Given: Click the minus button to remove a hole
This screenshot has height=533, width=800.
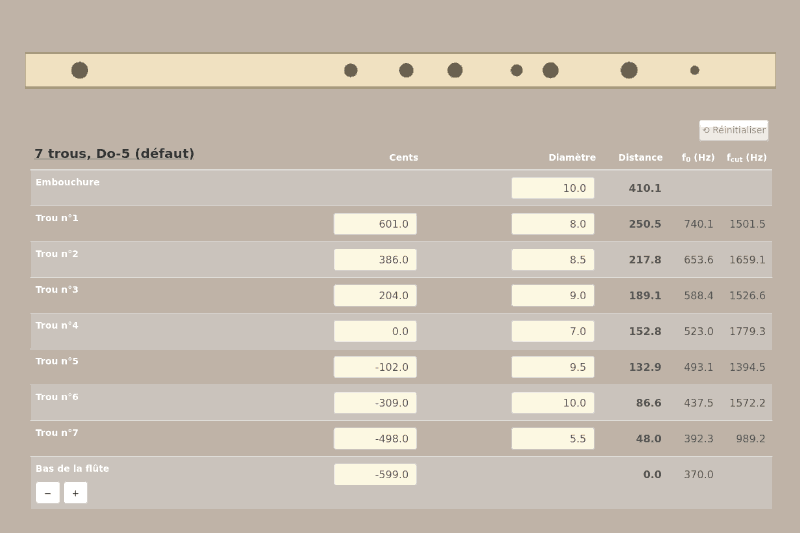Looking at the screenshot, I should pyautogui.click(x=47, y=493).
